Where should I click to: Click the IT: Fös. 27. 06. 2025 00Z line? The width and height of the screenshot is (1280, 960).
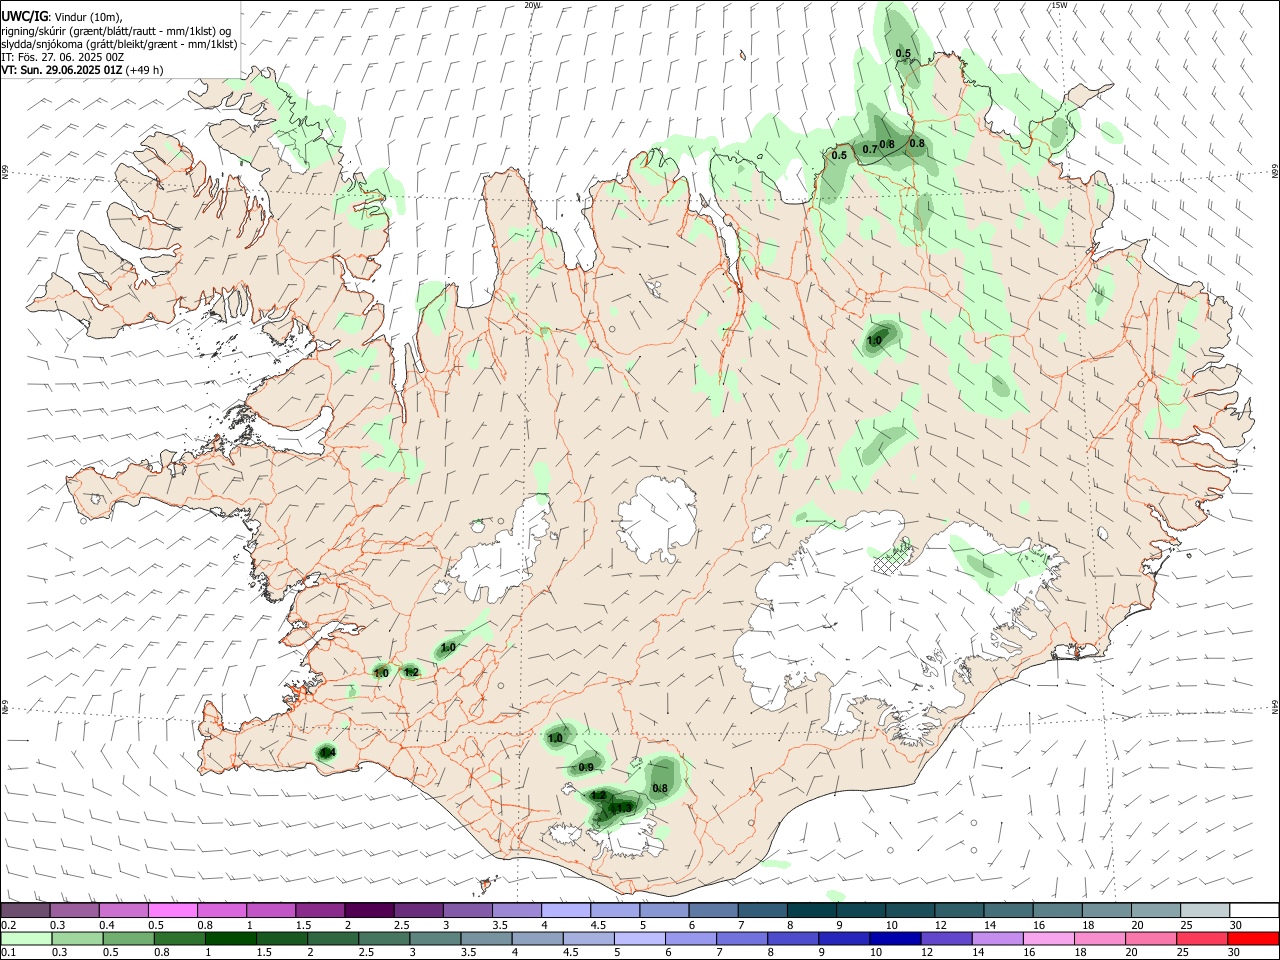tap(62, 57)
